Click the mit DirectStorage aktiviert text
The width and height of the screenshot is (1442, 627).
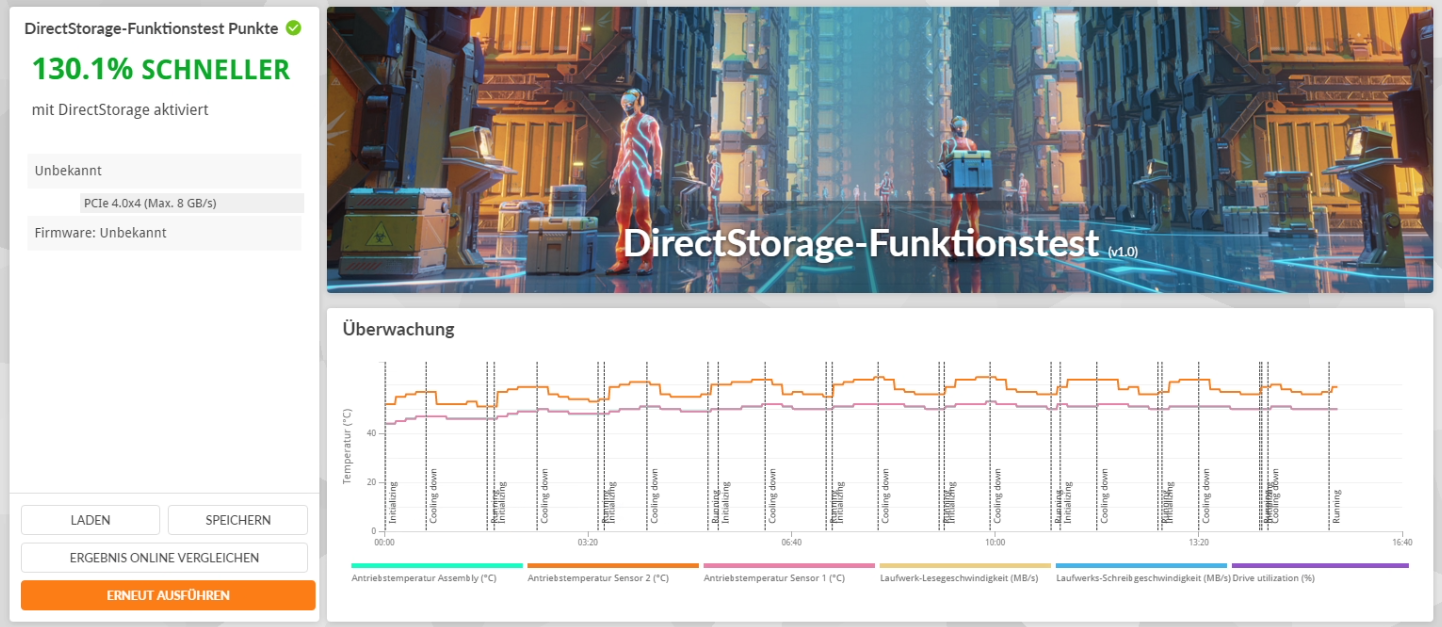[x=120, y=110]
